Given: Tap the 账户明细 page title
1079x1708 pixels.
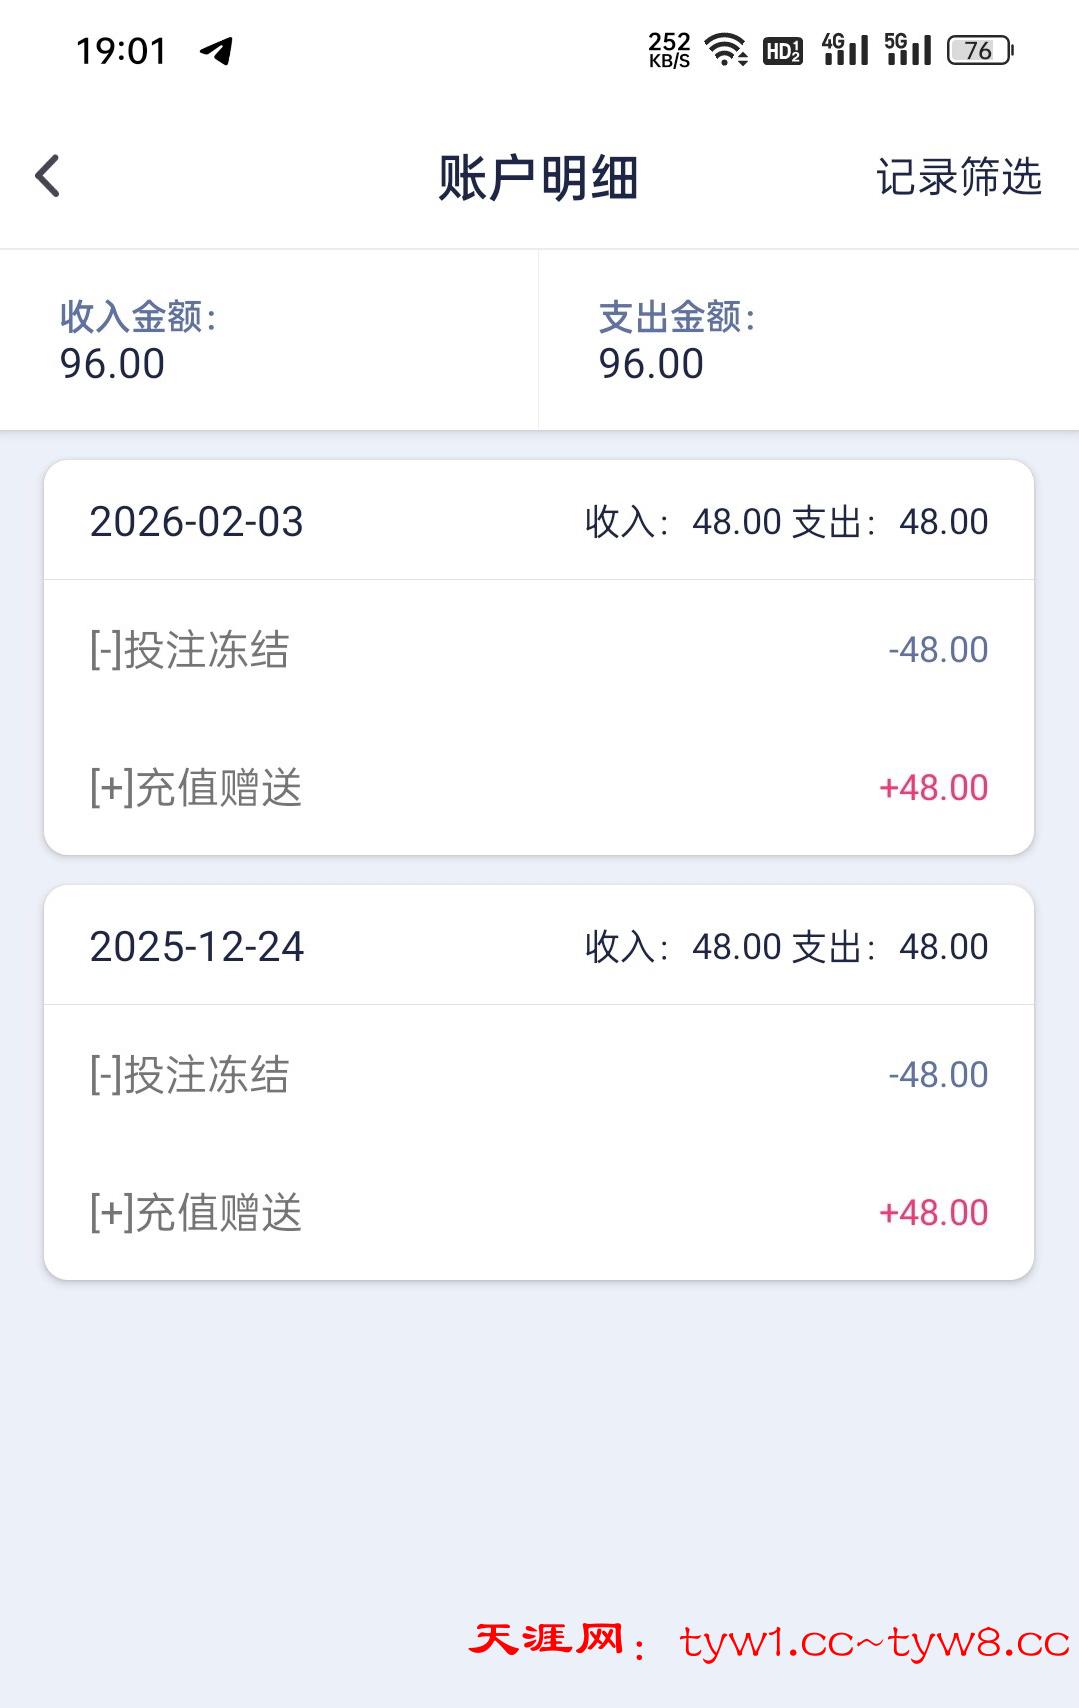Looking at the screenshot, I should tap(538, 178).
